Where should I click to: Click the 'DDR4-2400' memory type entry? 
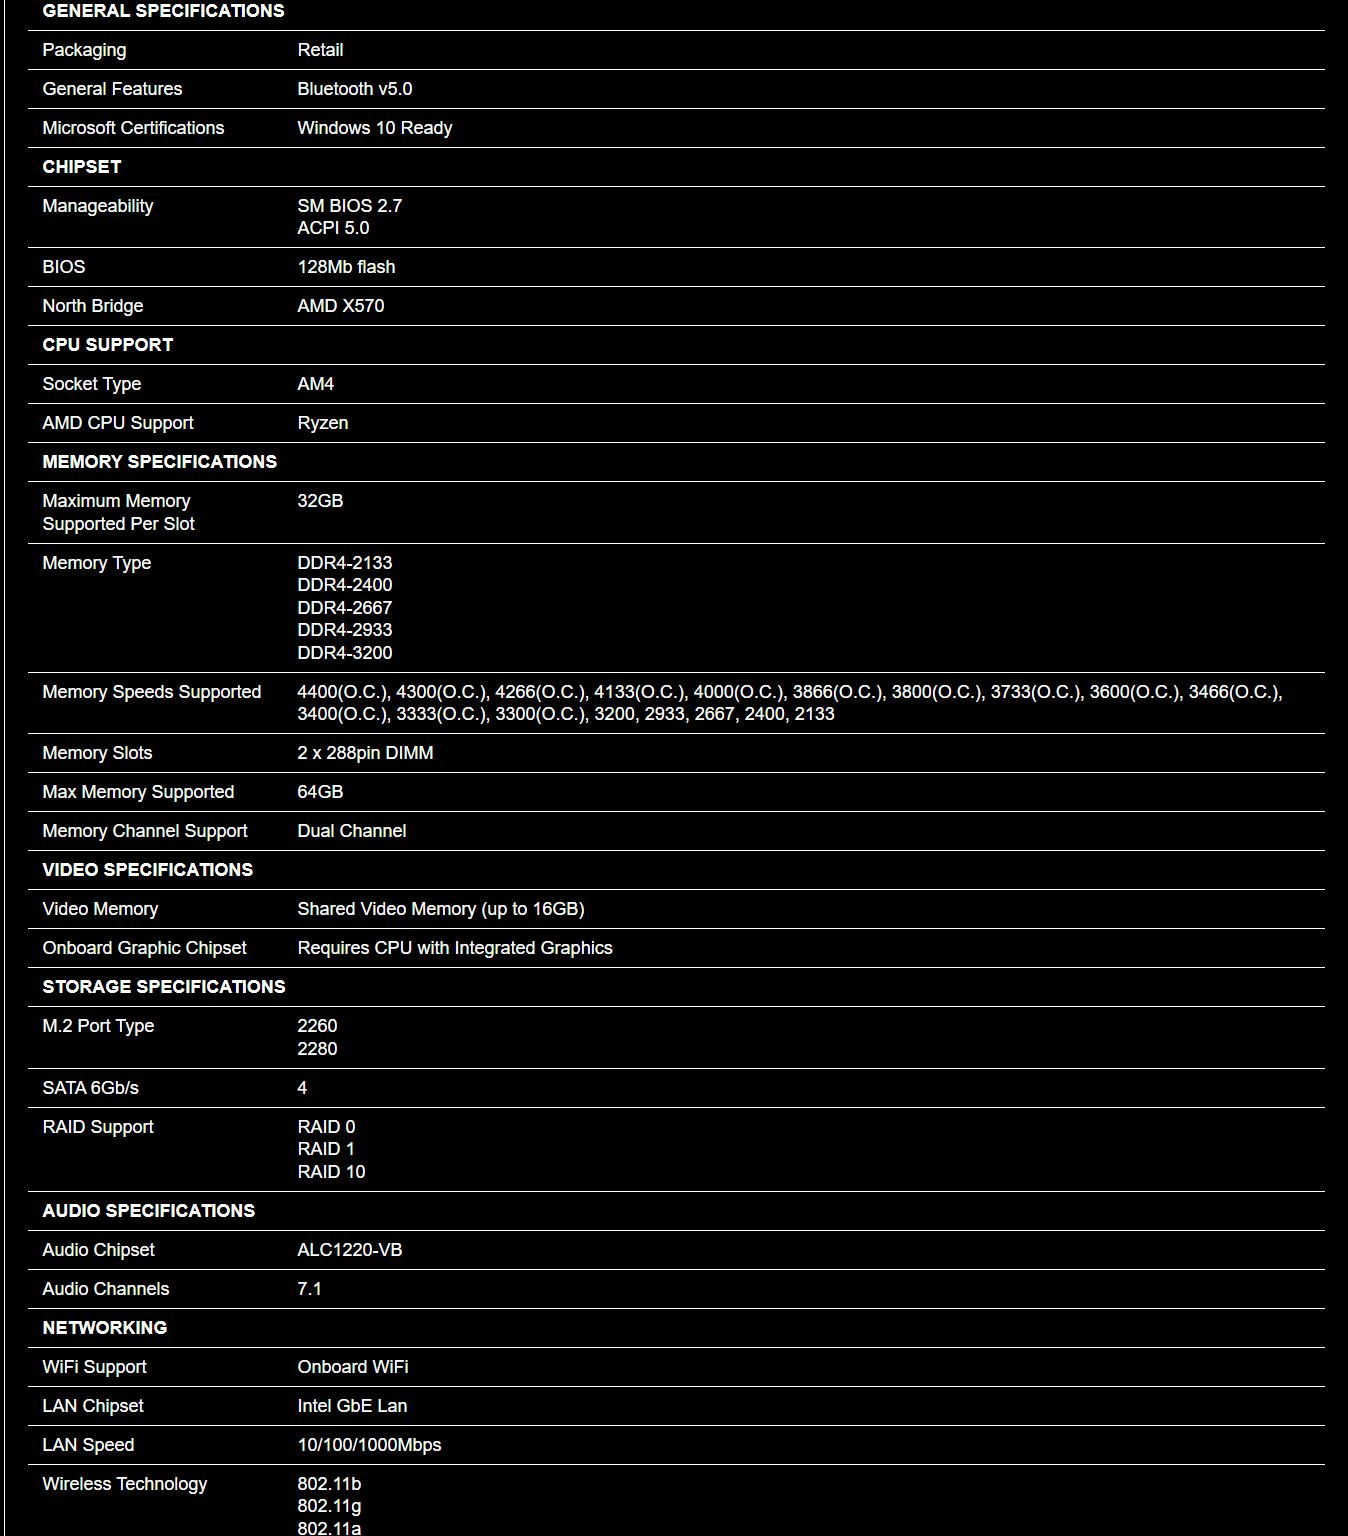pyautogui.click(x=344, y=585)
